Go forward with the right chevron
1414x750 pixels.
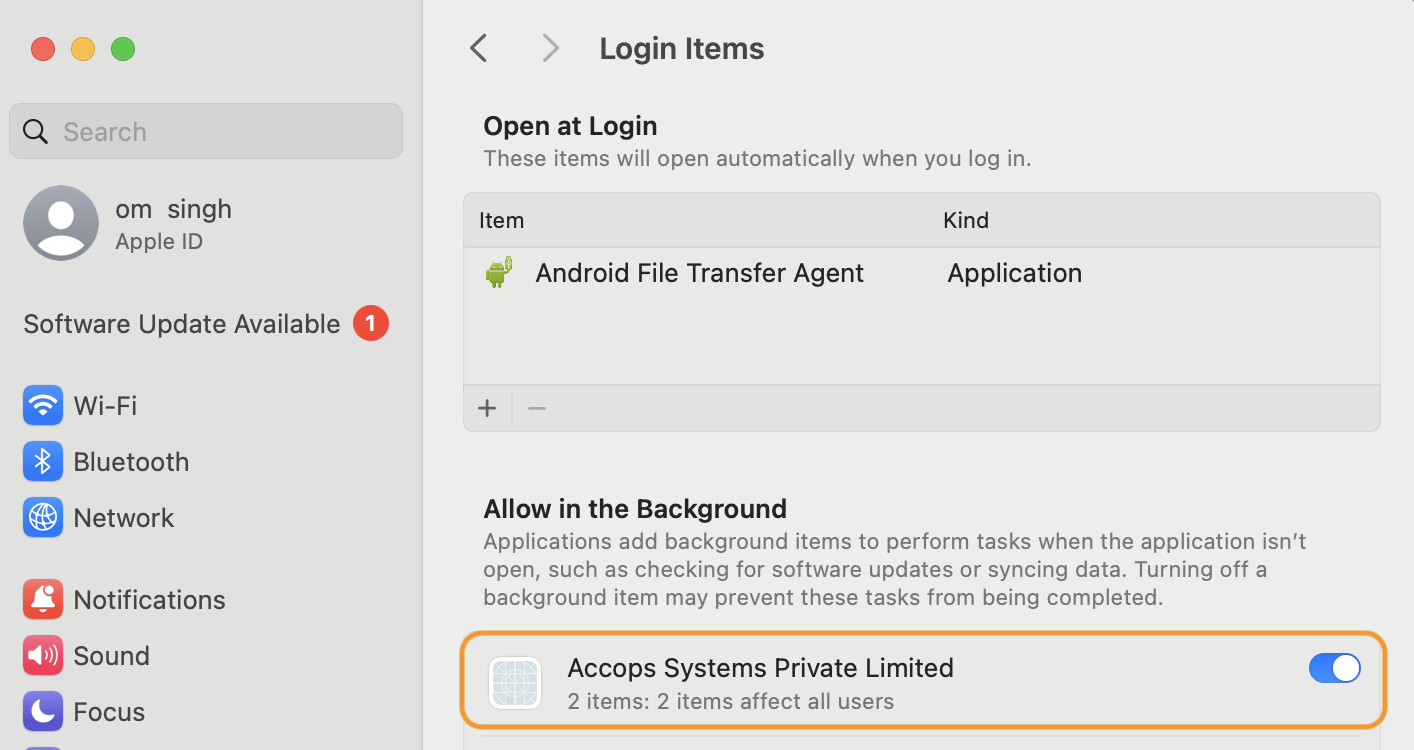pyautogui.click(x=550, y=48)
